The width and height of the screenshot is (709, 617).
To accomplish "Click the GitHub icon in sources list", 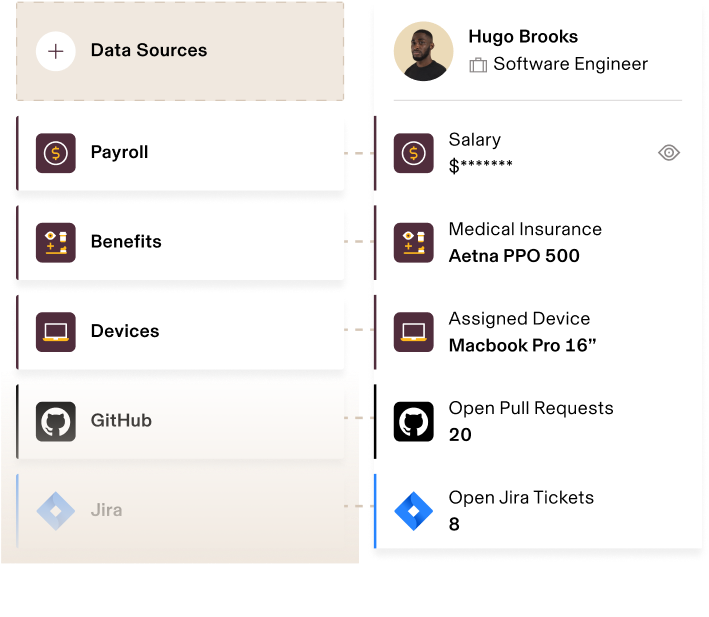I will (x=56, y=421).
